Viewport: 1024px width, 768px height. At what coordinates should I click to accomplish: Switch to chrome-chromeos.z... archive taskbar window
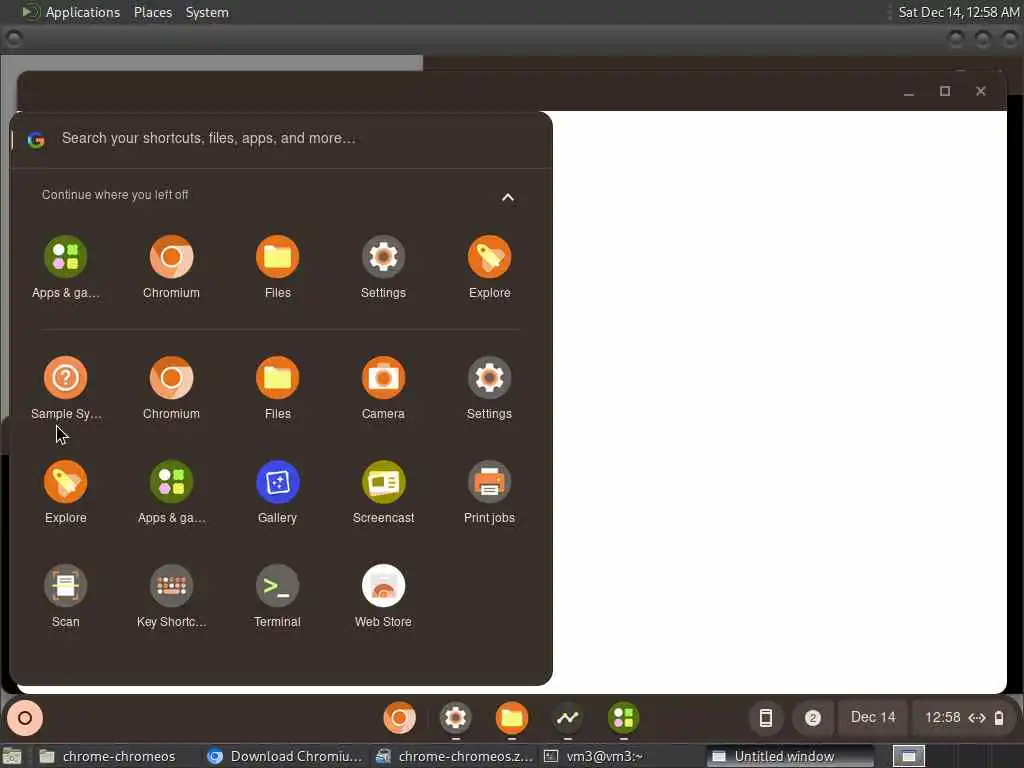pos(455,756)
